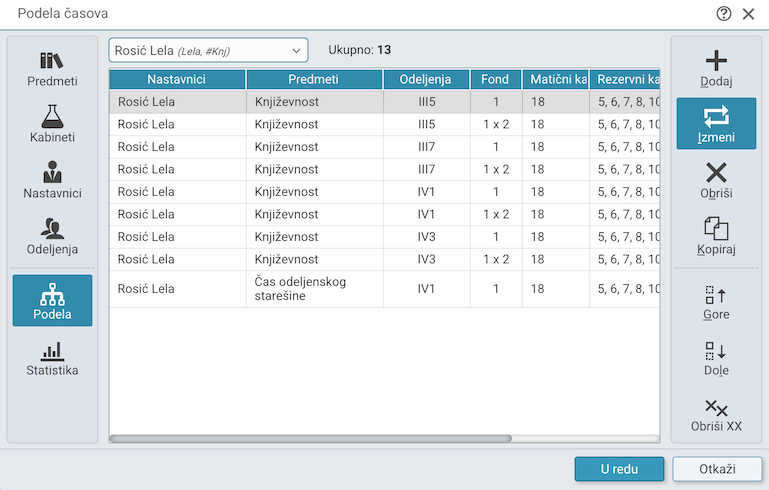This screenshot has height=490, width=769.
Task: Open the Rosić Lela teacher dropdown
Action: click(x=208, y=50)
